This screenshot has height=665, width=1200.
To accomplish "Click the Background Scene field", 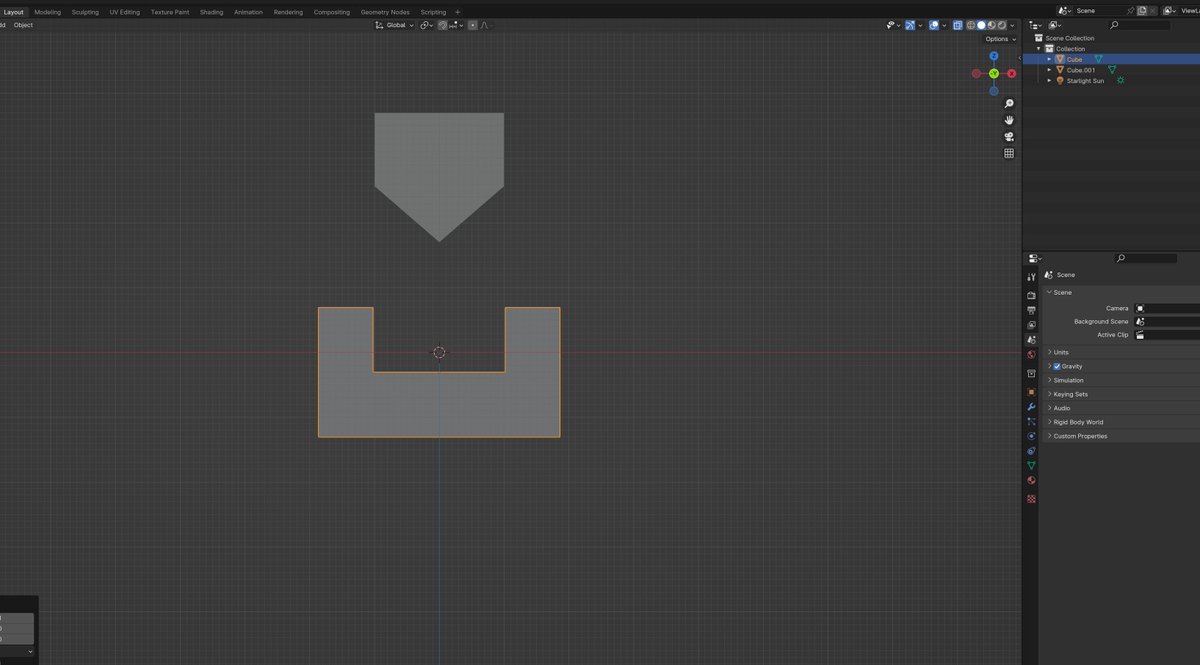I will tap(1167, 322).
